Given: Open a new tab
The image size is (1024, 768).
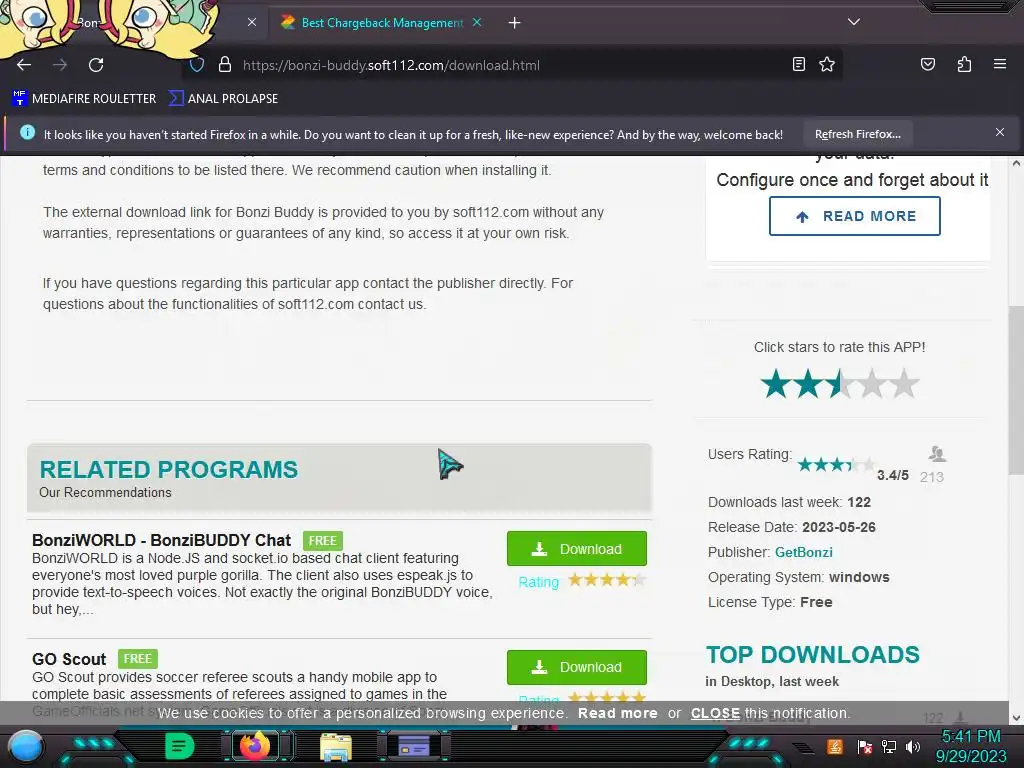Looking at the screenshot, I should 515,23.
